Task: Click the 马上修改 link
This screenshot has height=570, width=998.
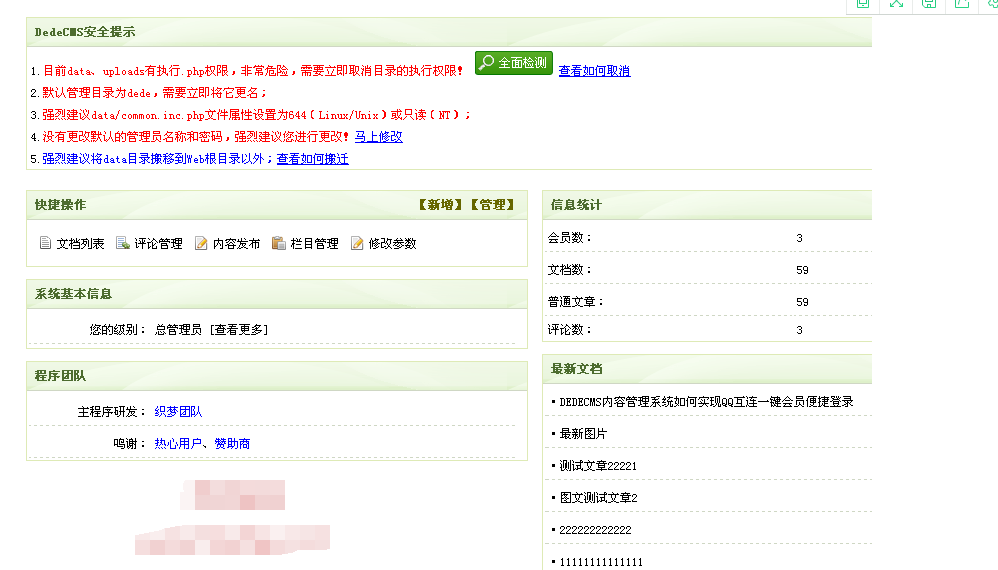Action: [379, 137]
